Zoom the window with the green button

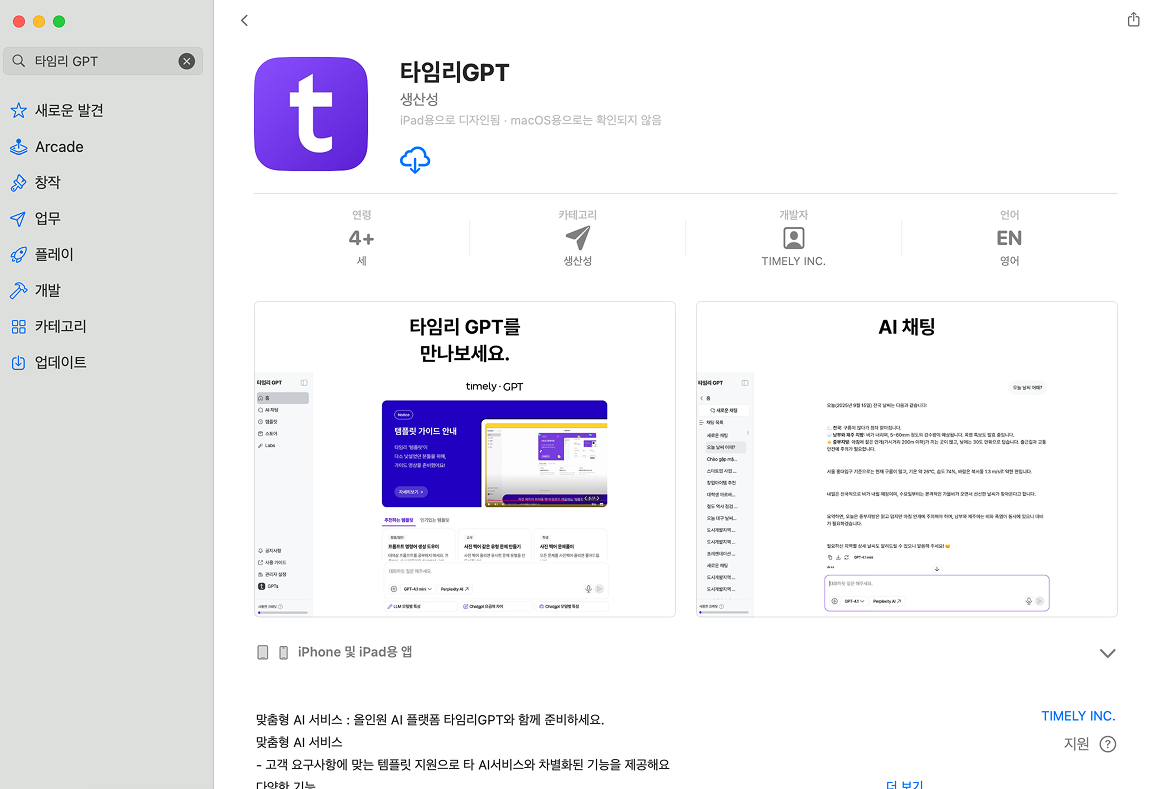click(59, 21)
